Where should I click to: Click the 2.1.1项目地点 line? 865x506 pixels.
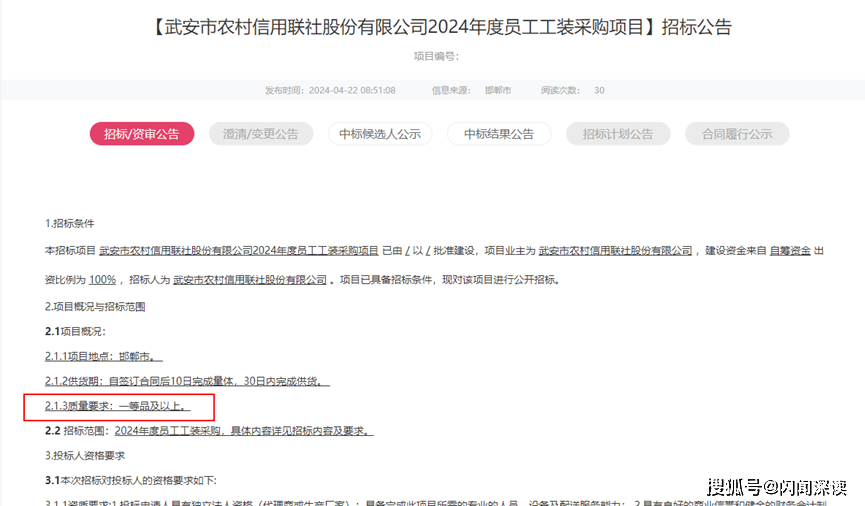click(103, 356)
